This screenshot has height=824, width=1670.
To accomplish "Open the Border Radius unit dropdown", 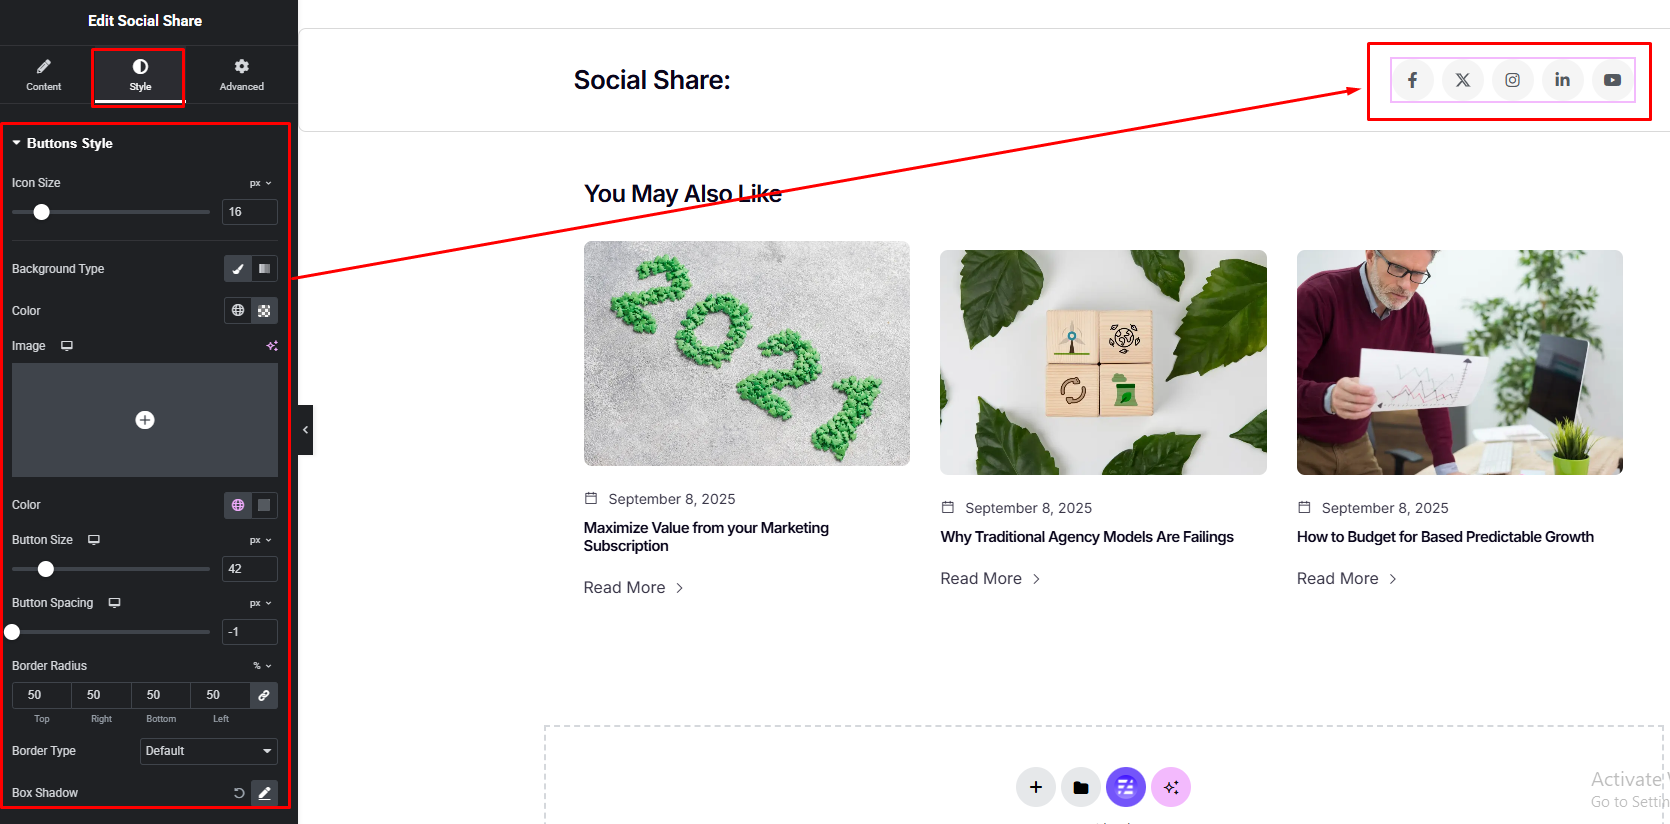I will pos(262,666).
